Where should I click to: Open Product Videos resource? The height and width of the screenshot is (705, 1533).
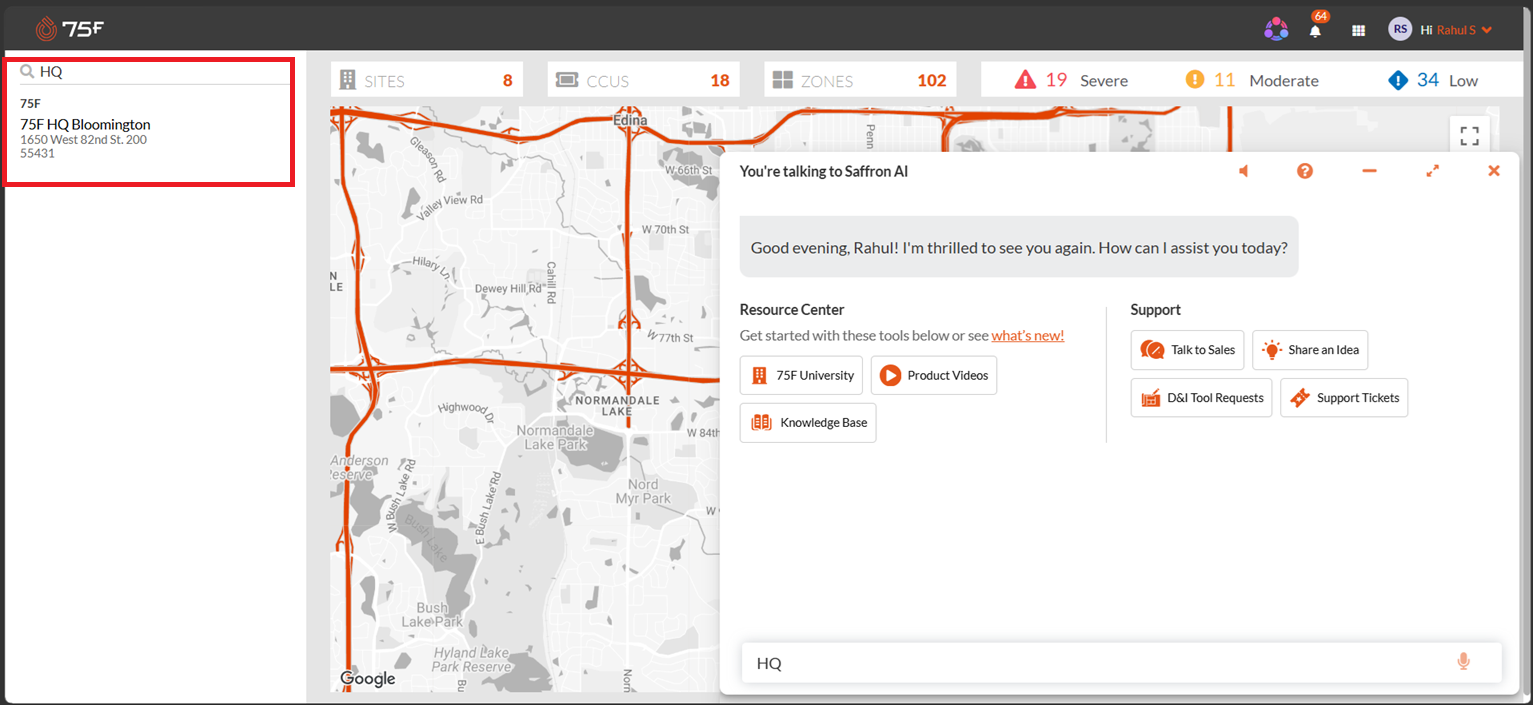tap(934, 375)
